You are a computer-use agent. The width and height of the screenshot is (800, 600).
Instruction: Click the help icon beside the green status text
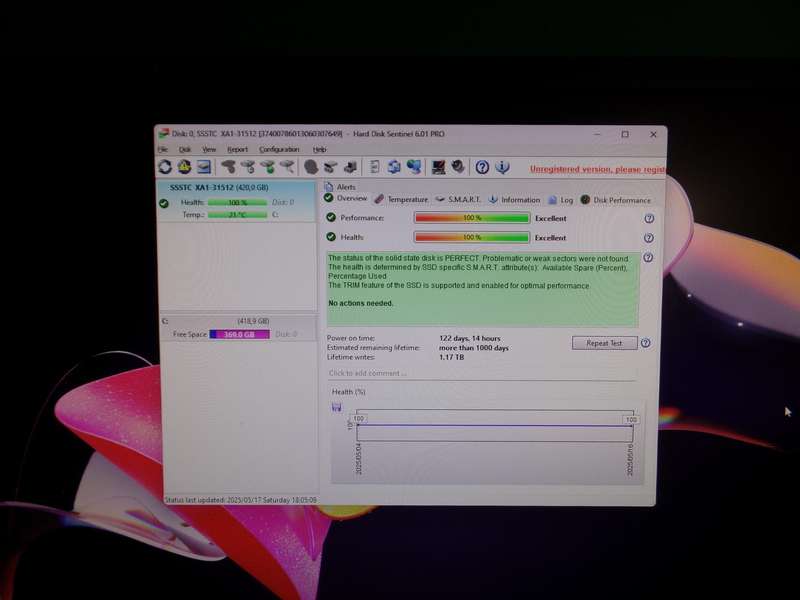click(648, 258)
